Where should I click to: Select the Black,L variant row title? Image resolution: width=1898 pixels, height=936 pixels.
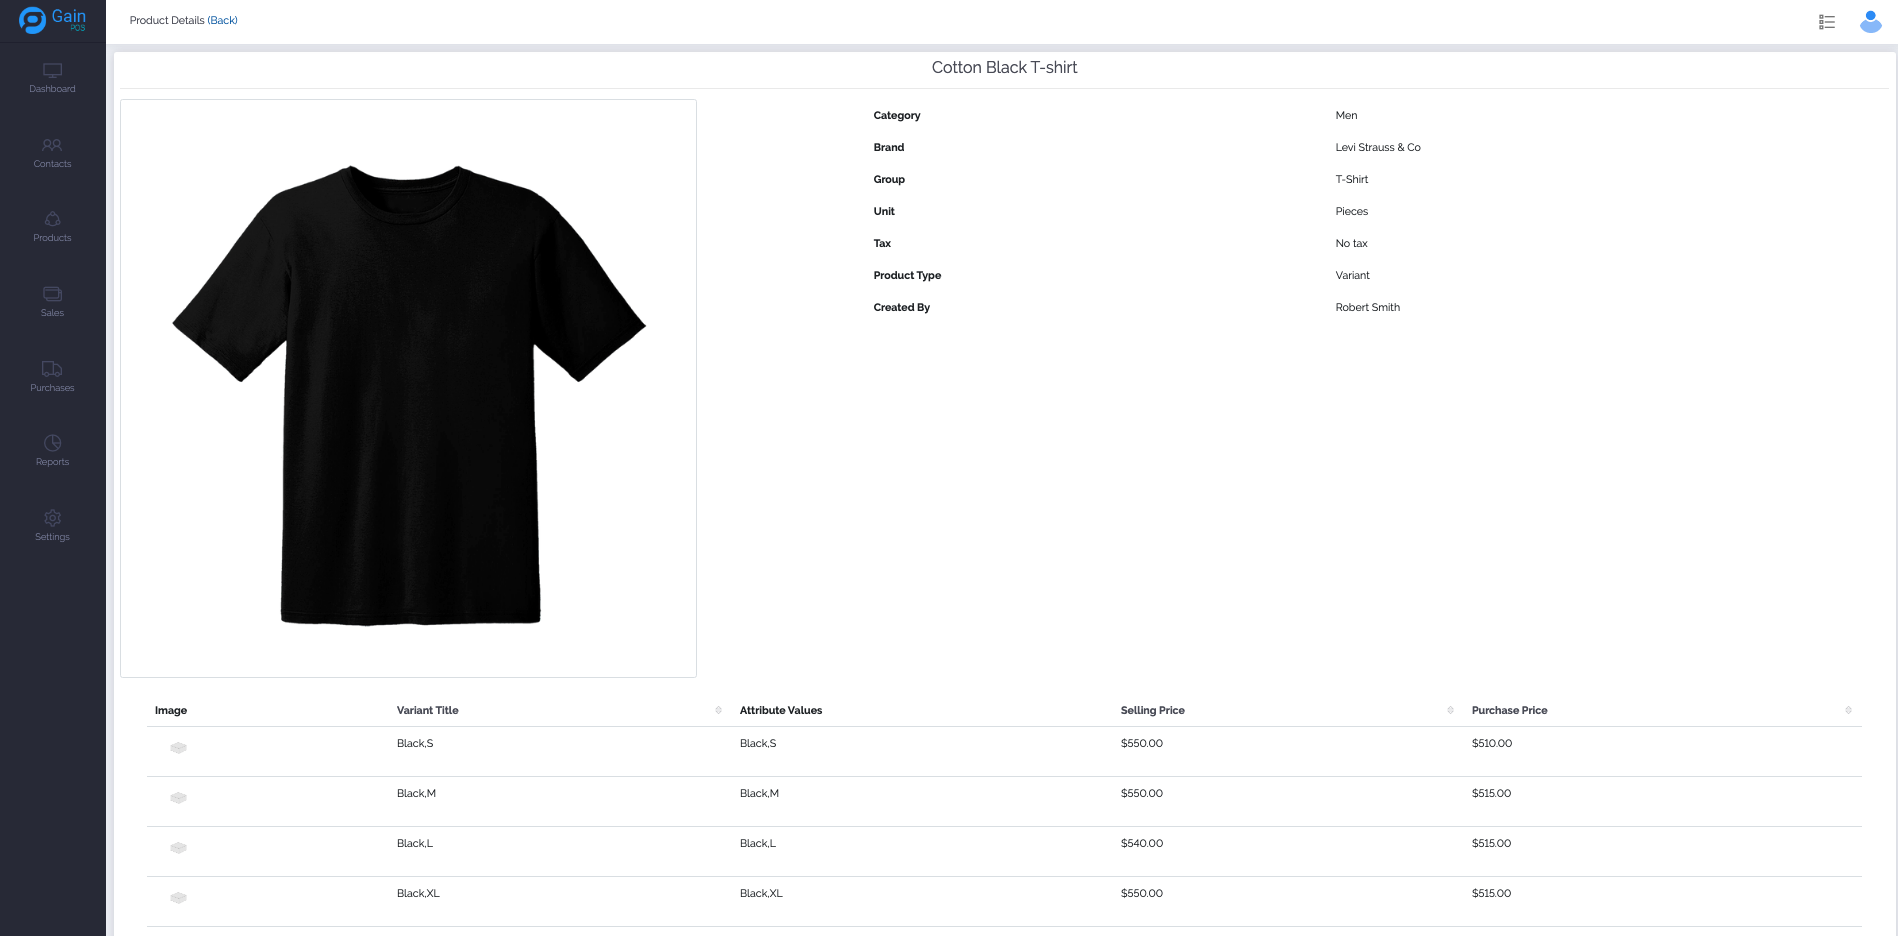(x=415, y=843)
